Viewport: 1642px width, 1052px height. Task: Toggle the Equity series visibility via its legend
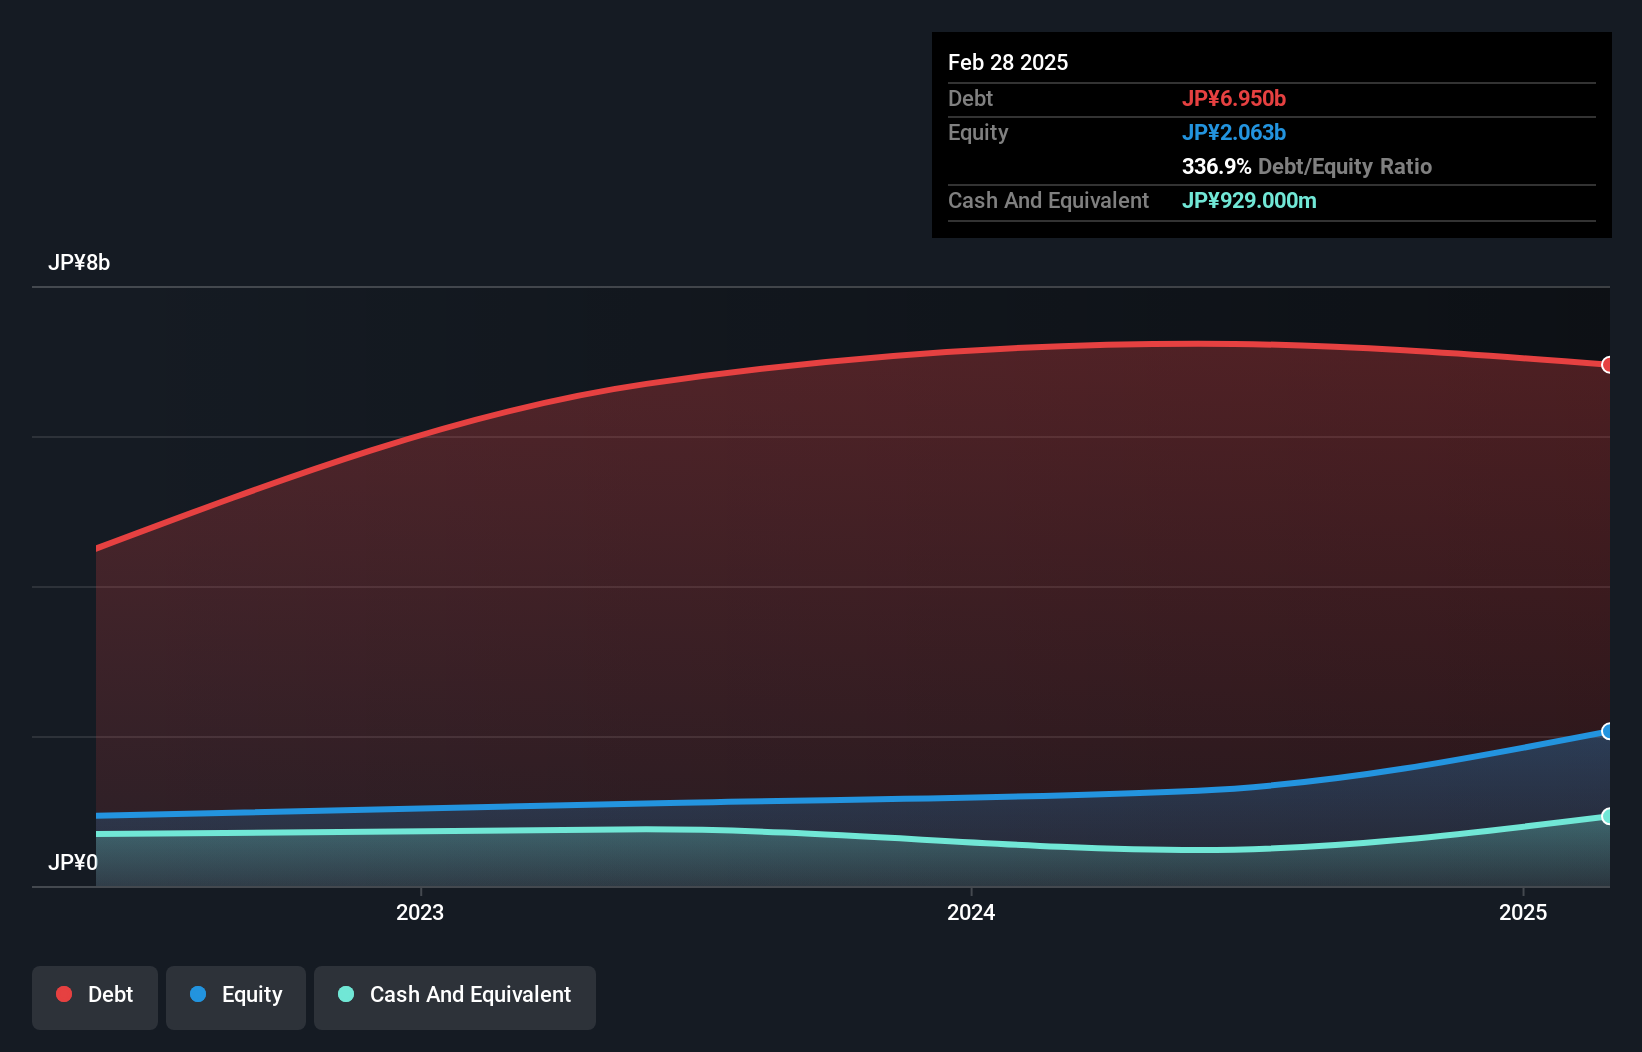pos(235,995)
